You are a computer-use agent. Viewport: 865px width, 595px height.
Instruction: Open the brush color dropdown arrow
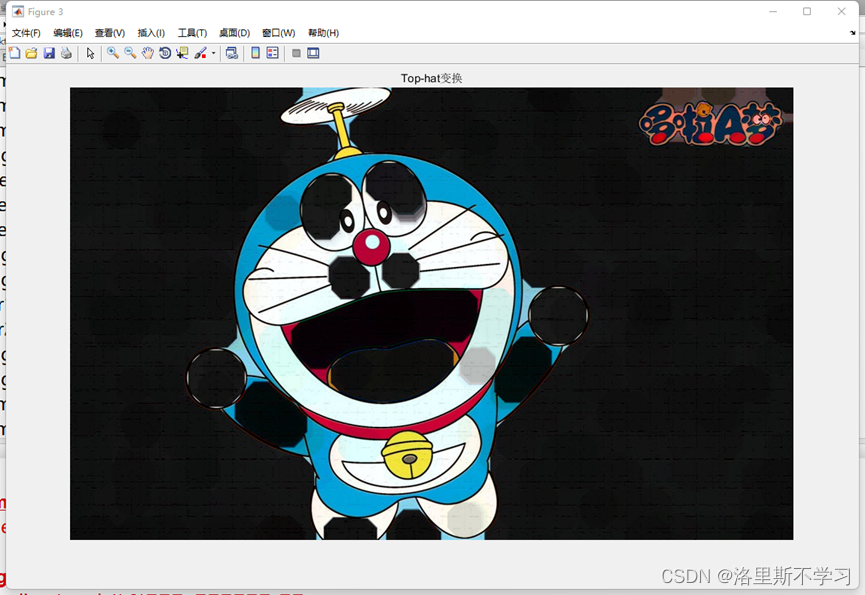tap(213, 53)
